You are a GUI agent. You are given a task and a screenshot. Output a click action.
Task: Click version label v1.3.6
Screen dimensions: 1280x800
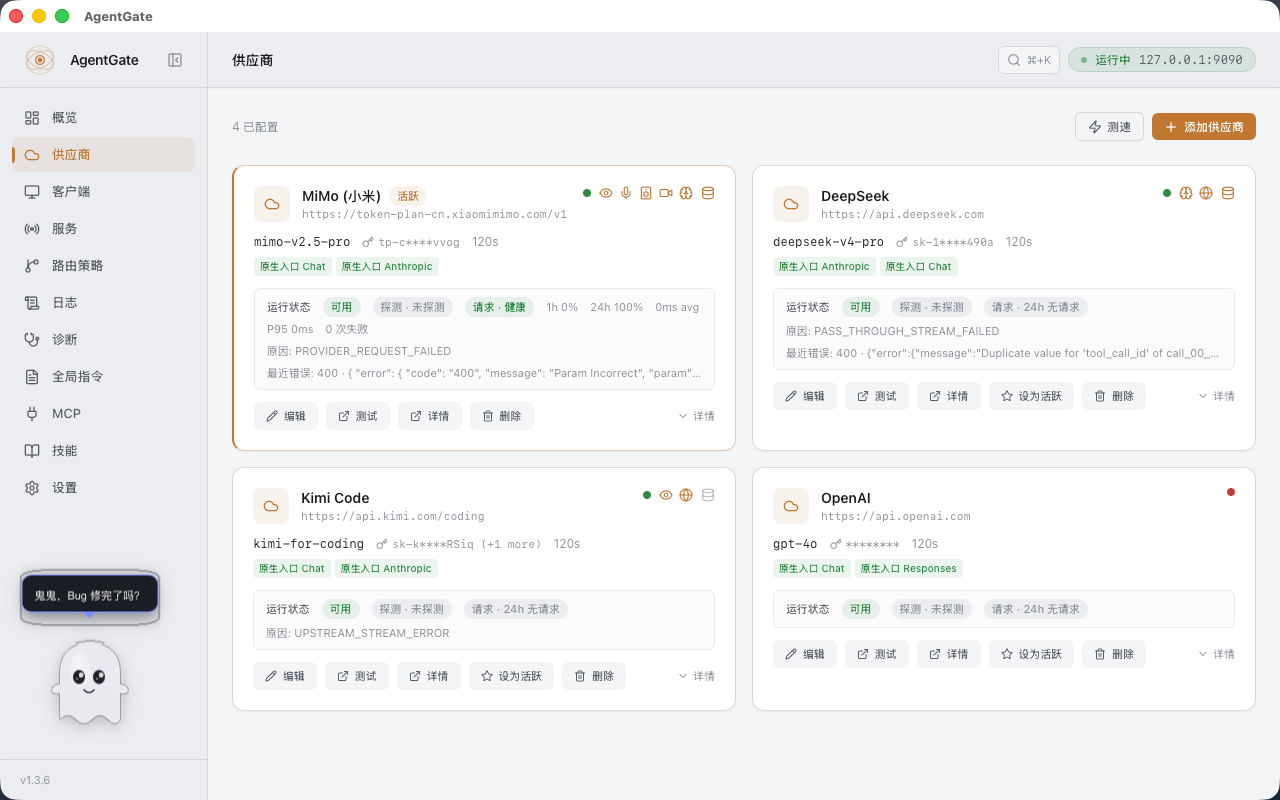35,780
